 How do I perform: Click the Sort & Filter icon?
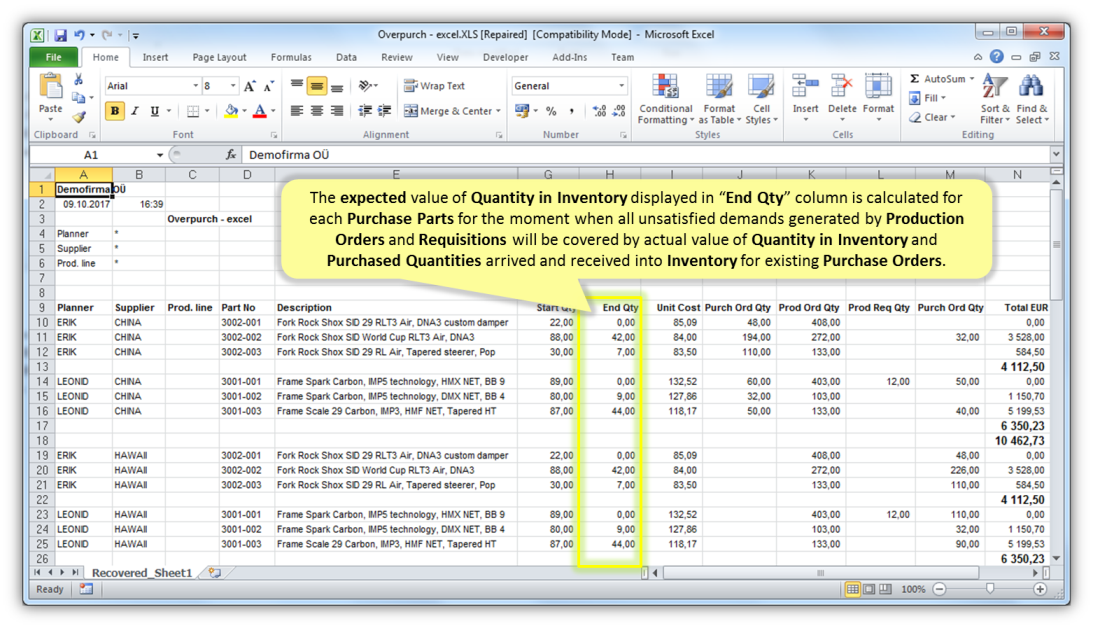994,87
